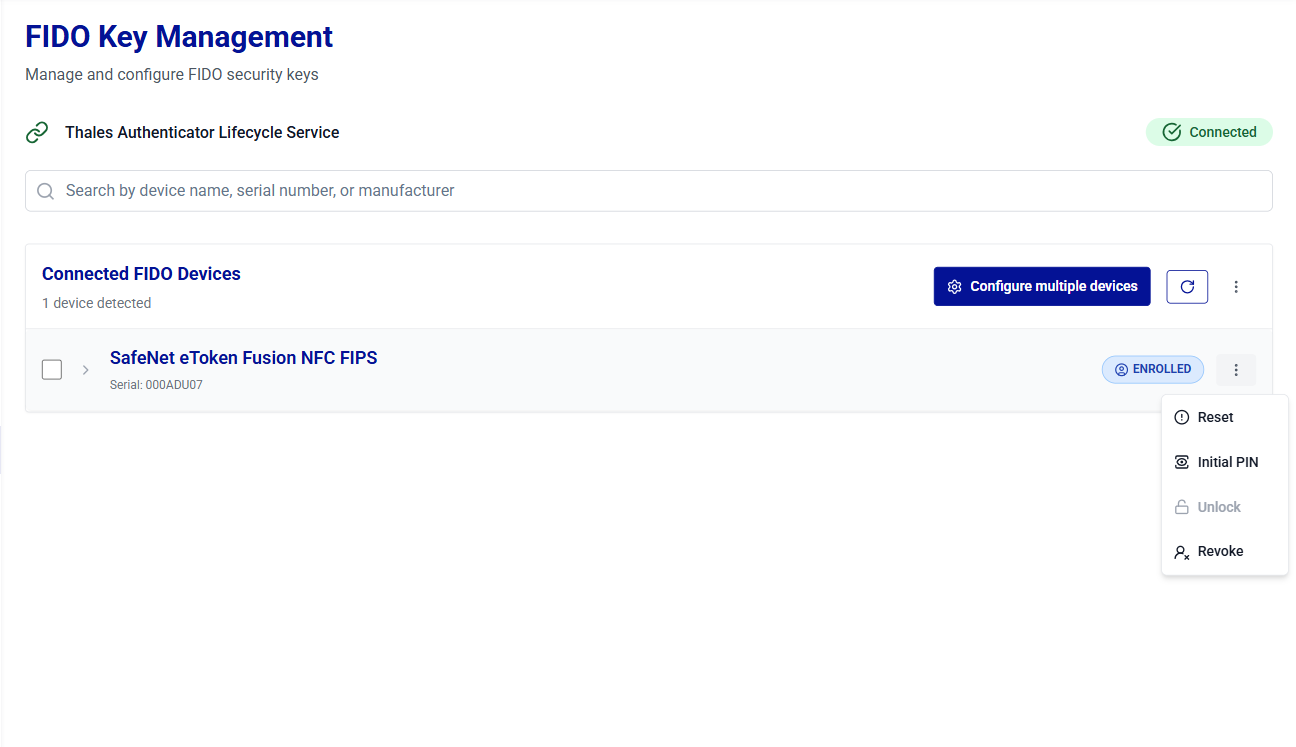Focus the device search input field
The height and width of the screenshot is (747, 1296).
[649, 191]
